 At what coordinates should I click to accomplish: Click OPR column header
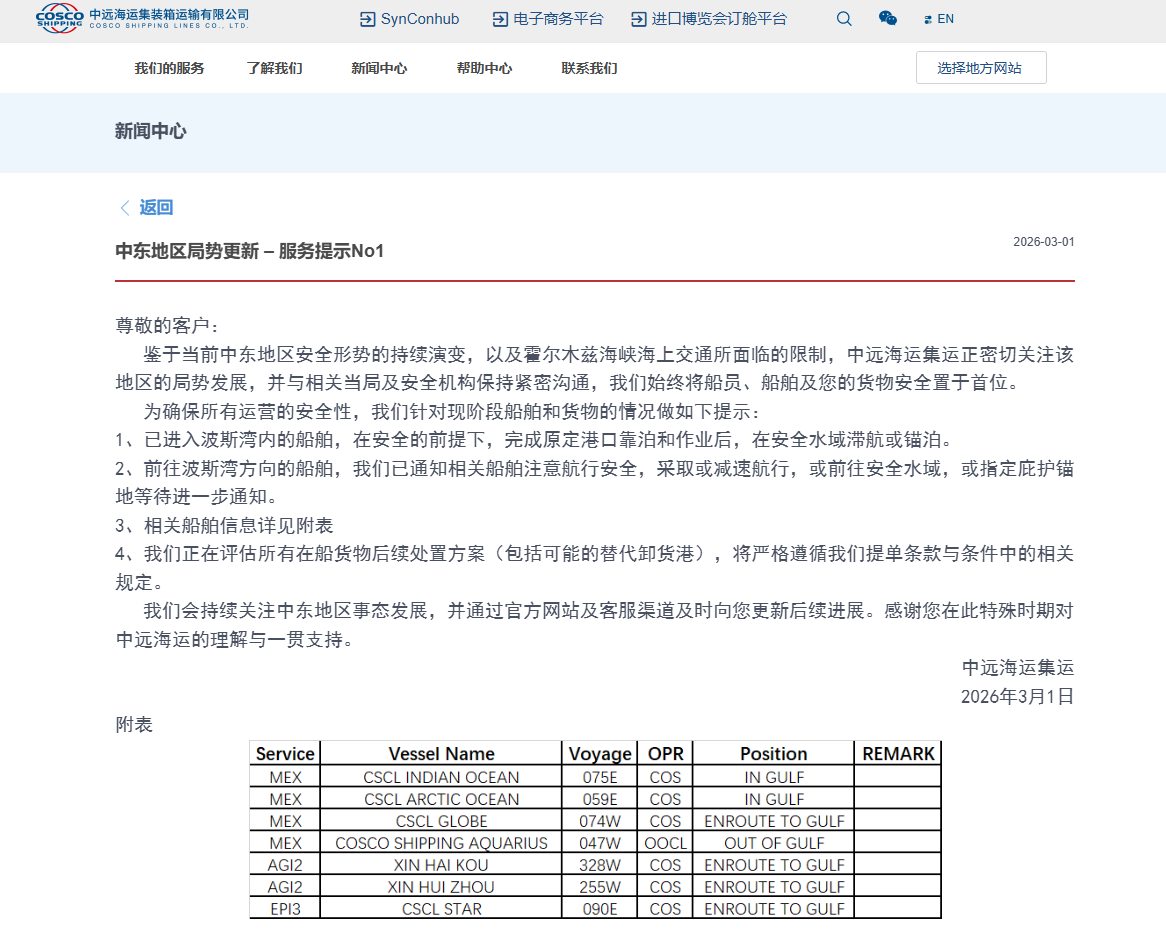(665, 753)
